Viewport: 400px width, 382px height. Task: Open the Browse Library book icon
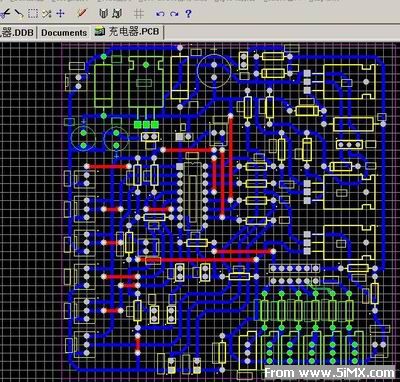coord(104,14)
